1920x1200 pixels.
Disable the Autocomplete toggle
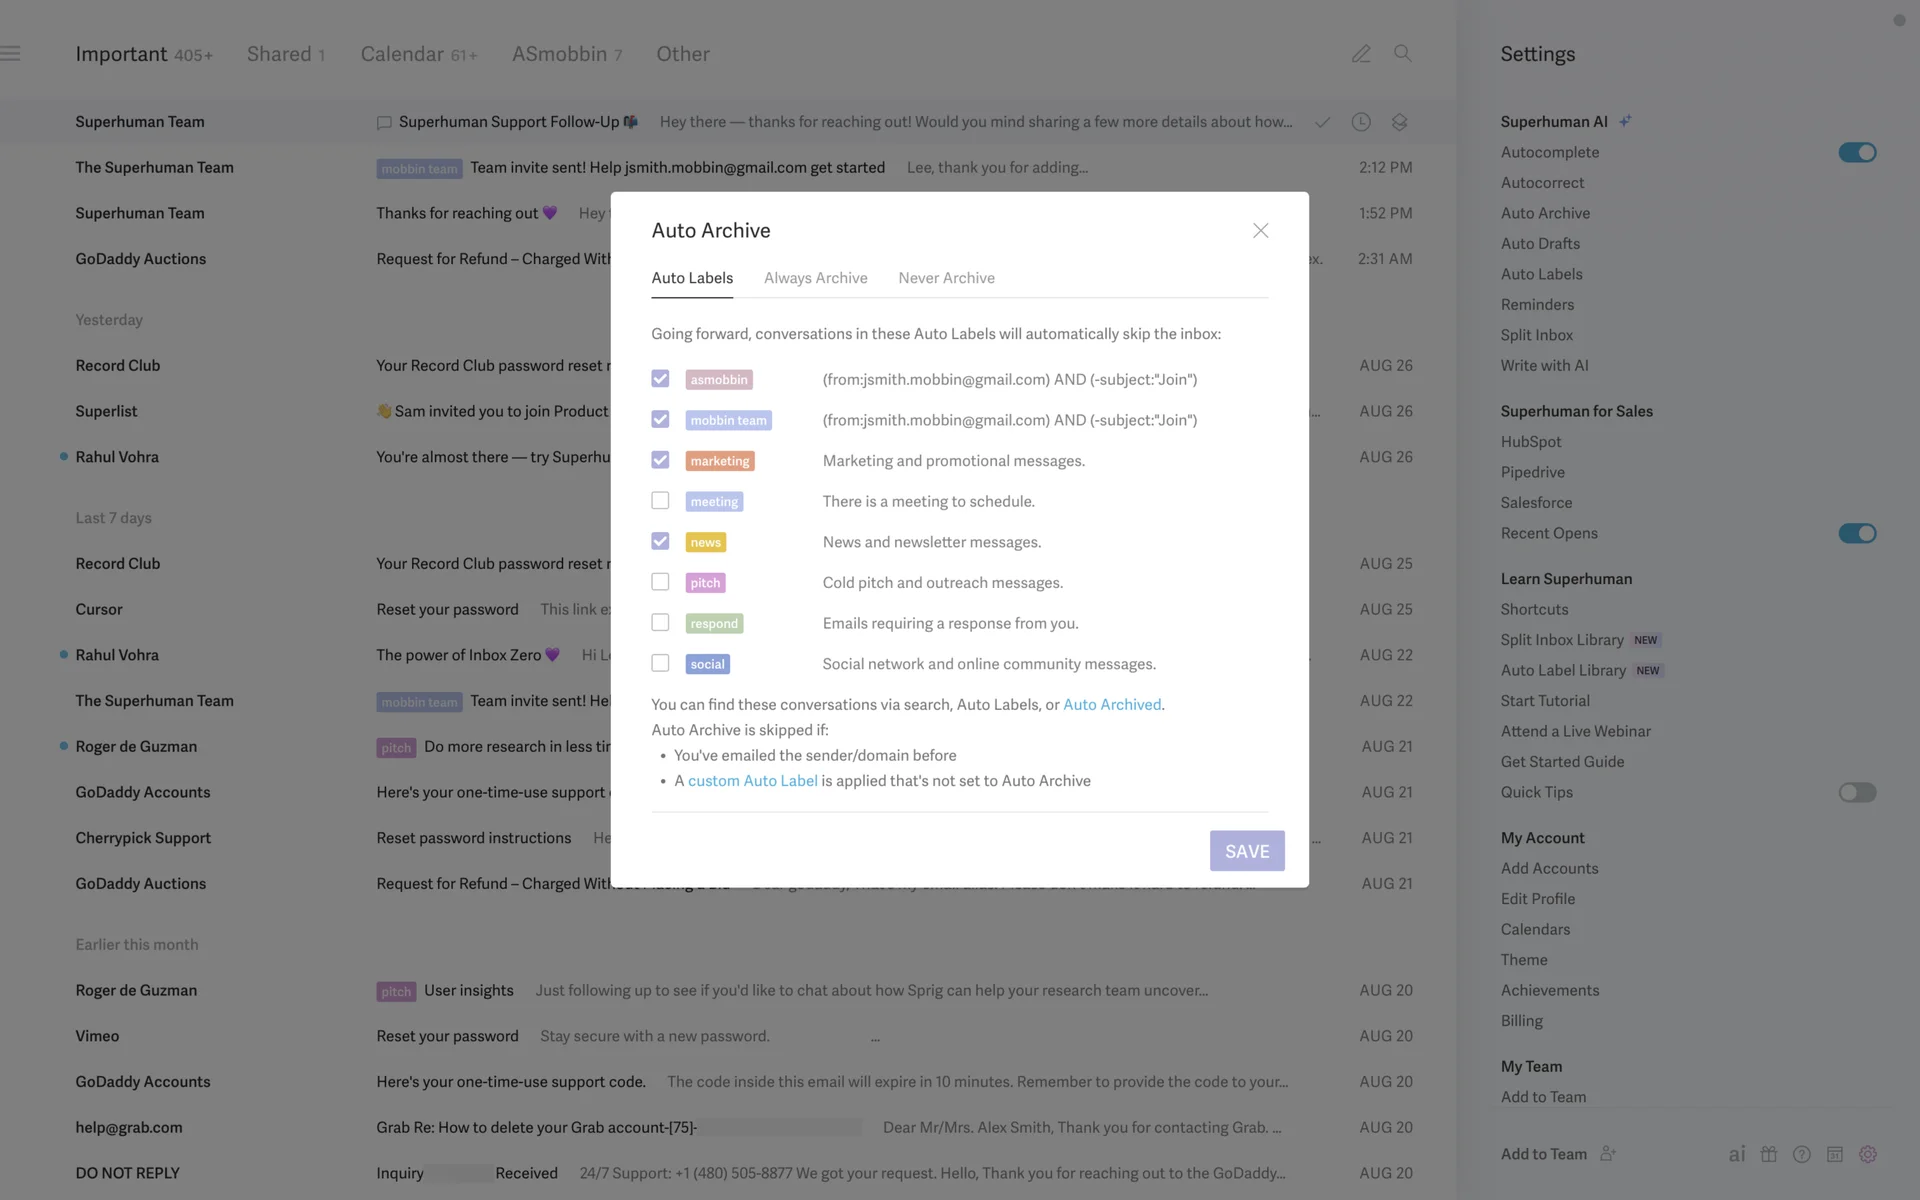tap(1857, 152)
